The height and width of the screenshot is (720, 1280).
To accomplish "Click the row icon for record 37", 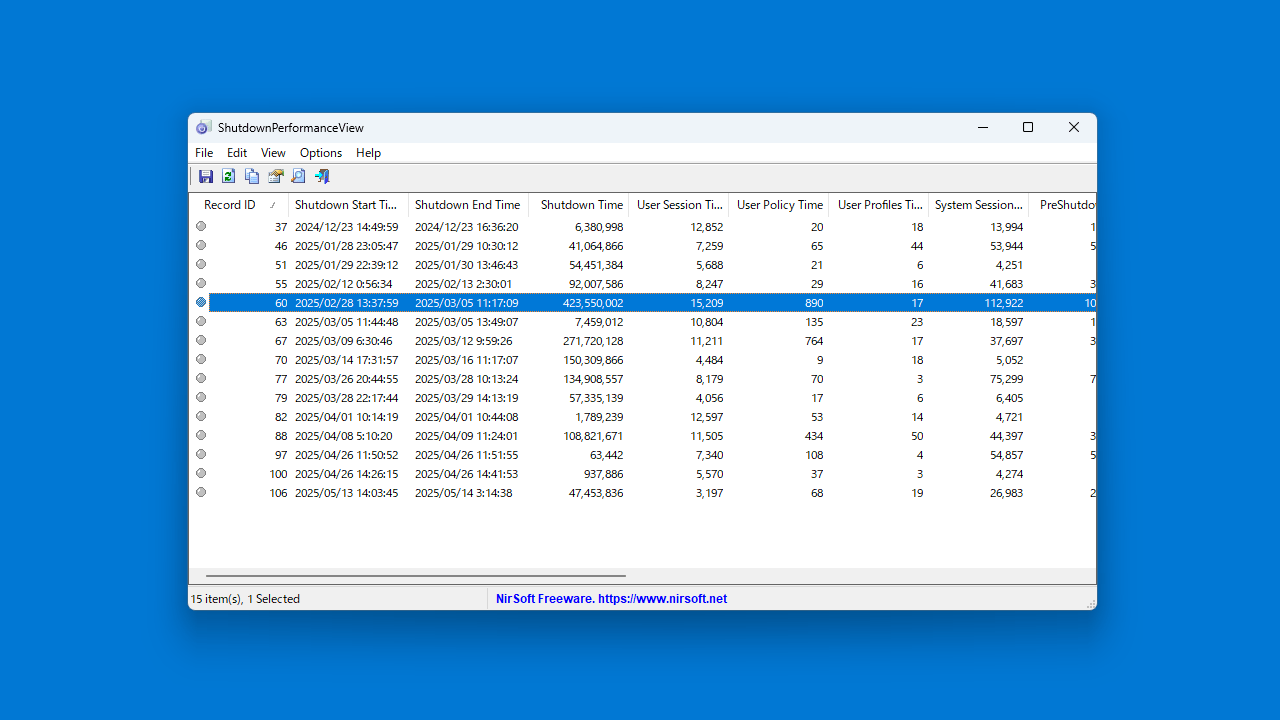I will tap(201, 226).
